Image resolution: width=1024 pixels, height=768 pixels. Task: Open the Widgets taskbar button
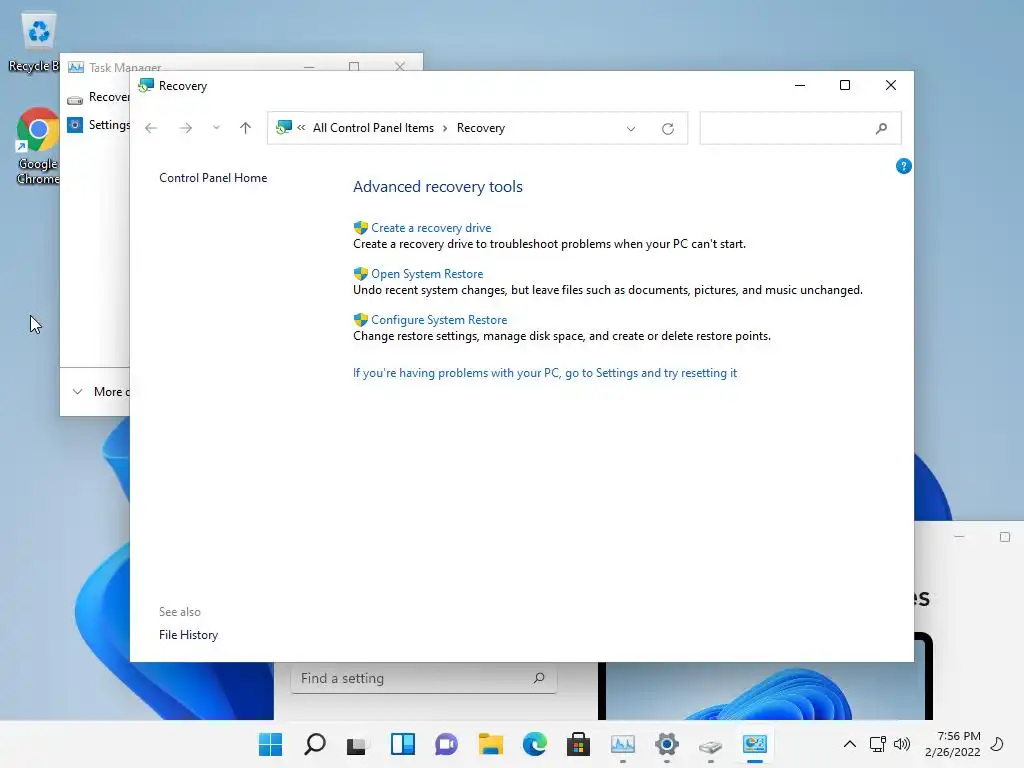(x=402, y=744)
